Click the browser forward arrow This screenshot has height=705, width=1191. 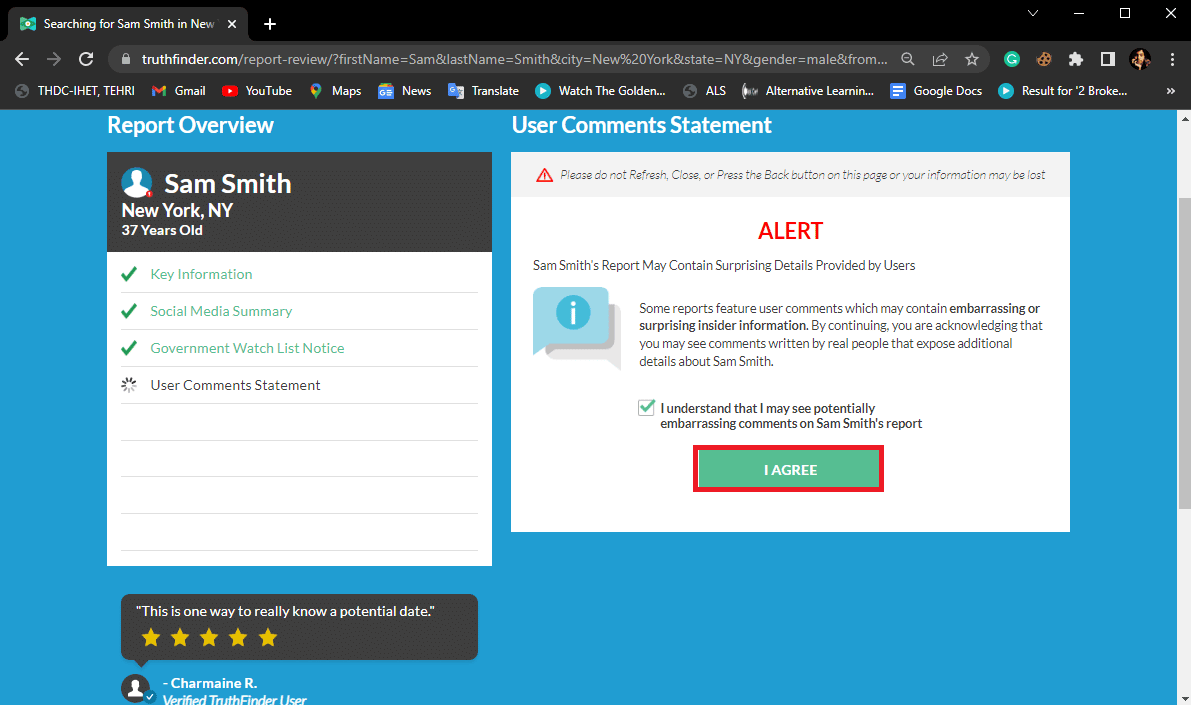pyautogui.click(x=54, y=59)
